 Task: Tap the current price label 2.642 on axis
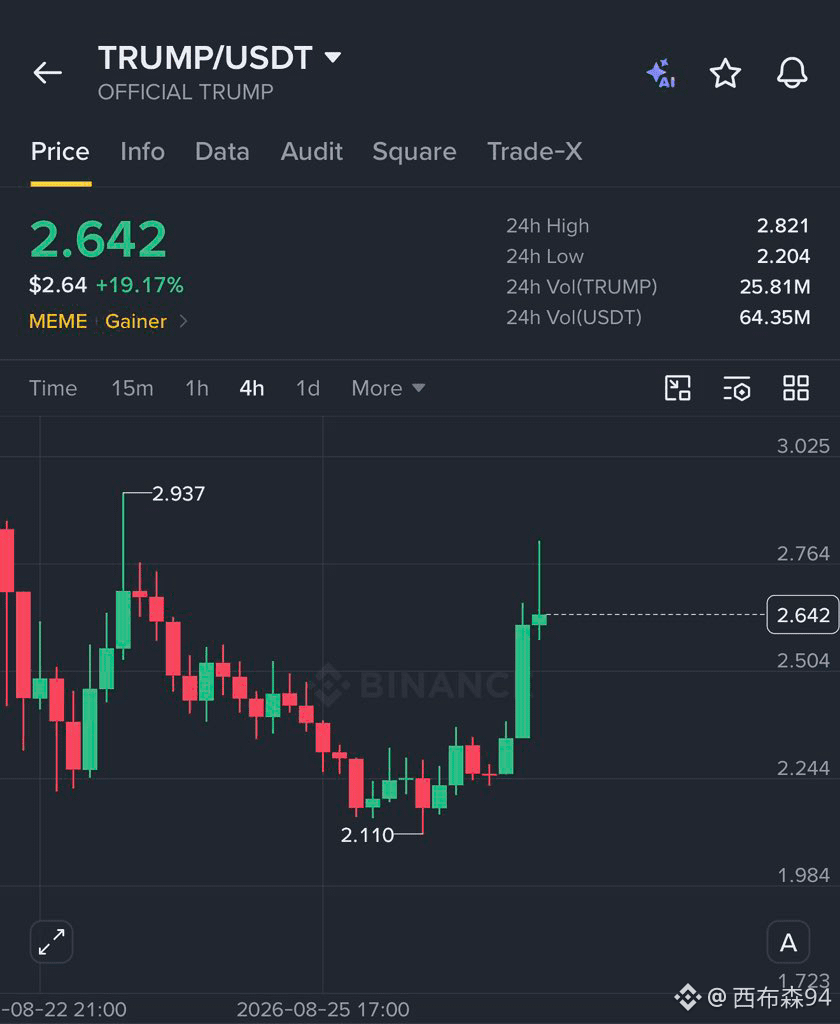[x=803, y=615]
